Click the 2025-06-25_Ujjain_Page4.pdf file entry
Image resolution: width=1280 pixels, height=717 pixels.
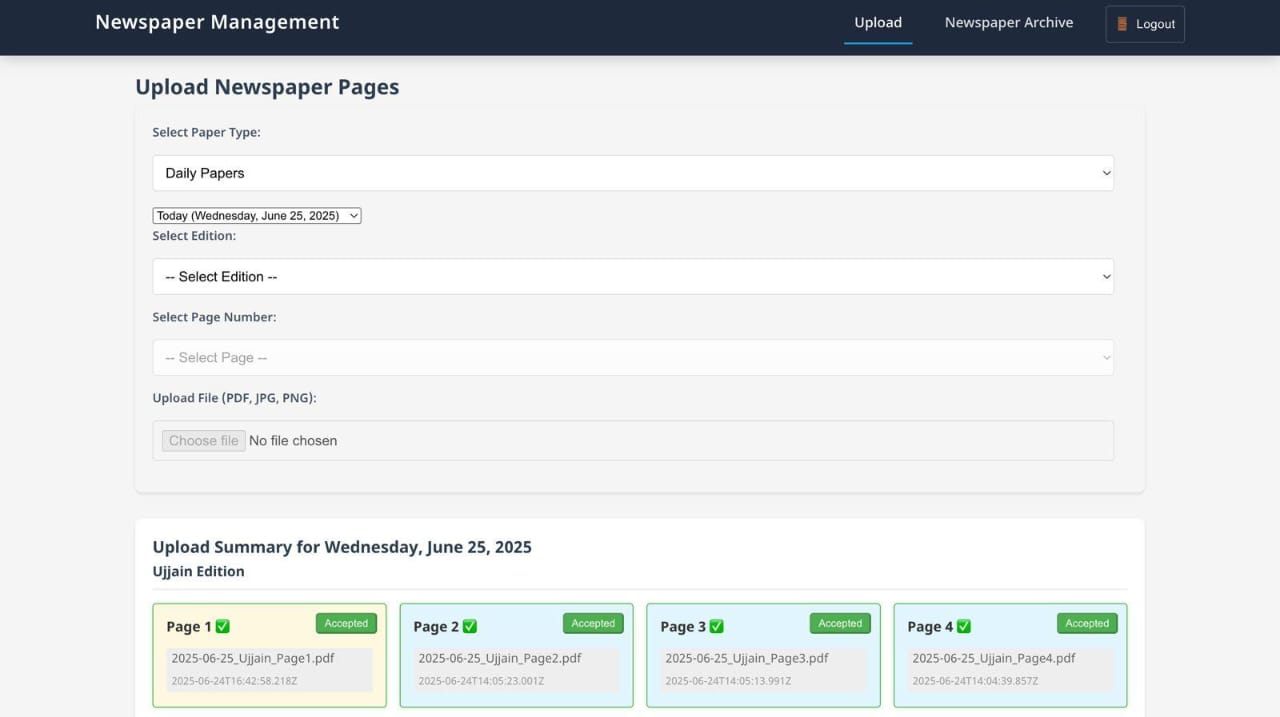tap(993, 658)
